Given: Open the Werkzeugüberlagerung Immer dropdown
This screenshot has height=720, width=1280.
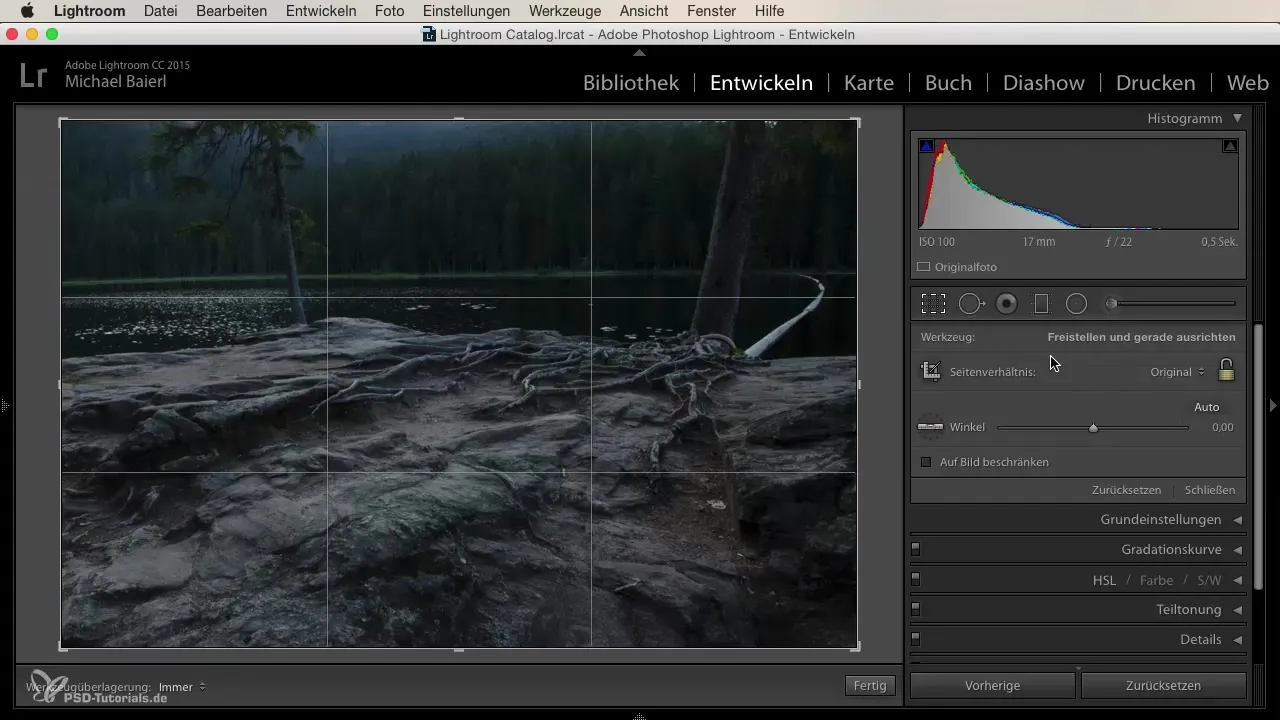Looking at the screenshot, I should [182, 687].
